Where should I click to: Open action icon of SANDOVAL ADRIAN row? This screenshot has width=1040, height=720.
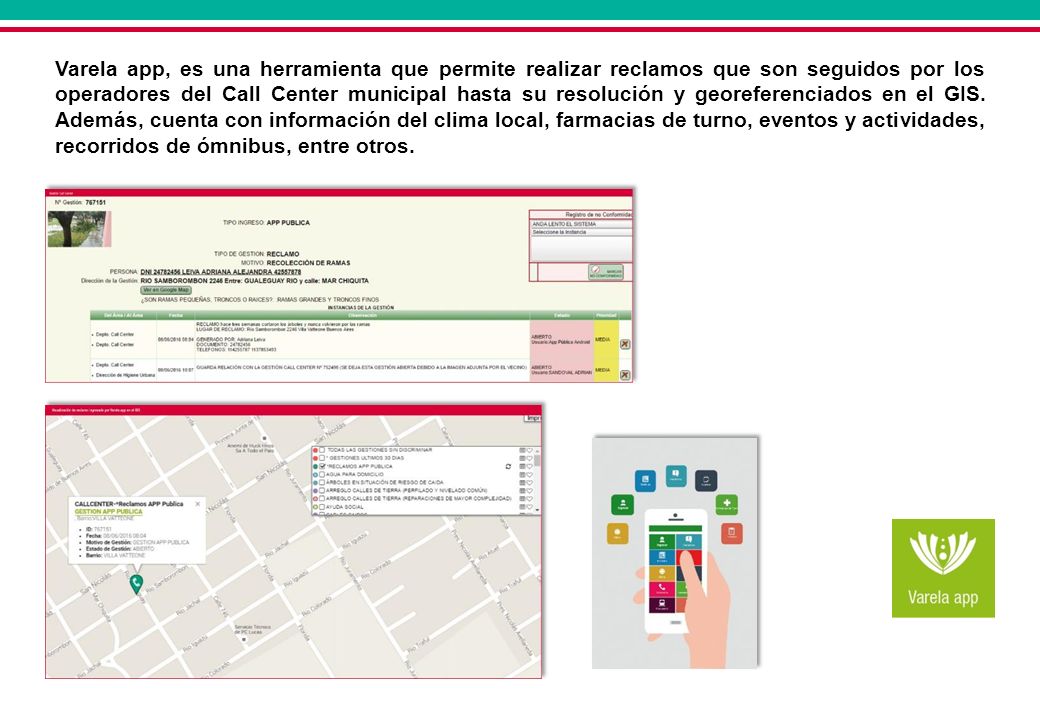[x=625, y=375]
